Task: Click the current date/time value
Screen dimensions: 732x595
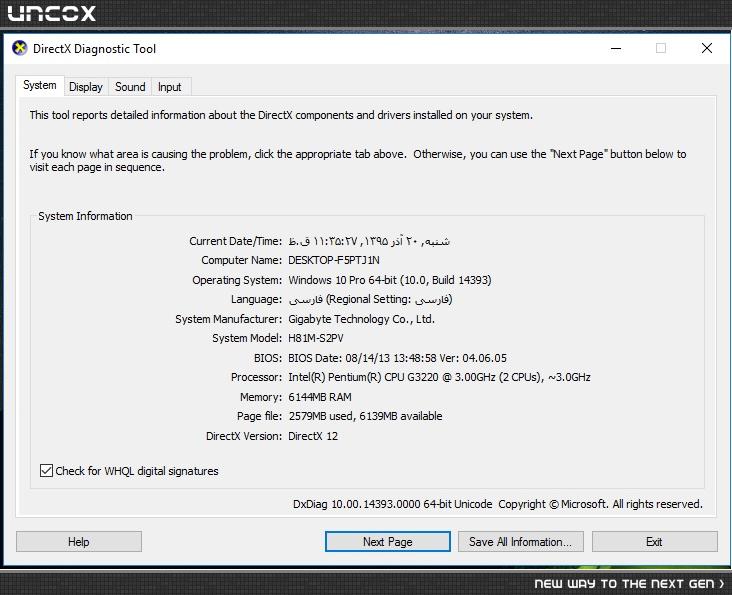Action: point(369,241)
